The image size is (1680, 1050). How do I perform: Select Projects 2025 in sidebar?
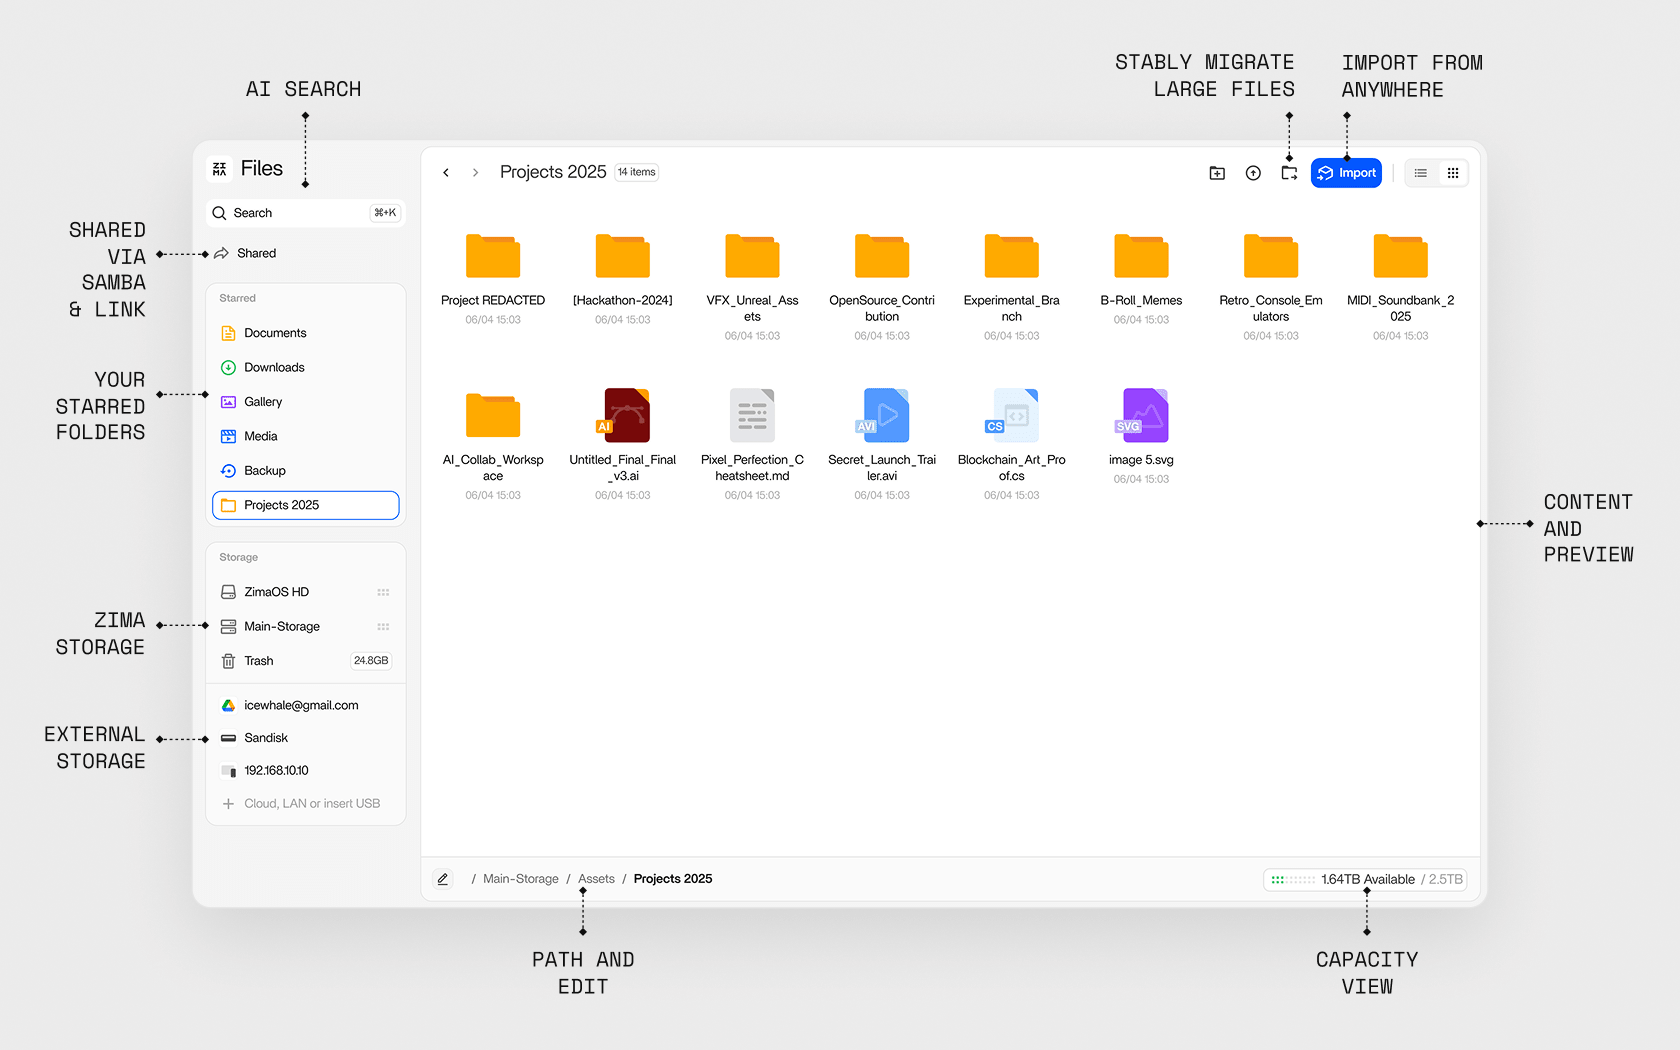[305, 505]
